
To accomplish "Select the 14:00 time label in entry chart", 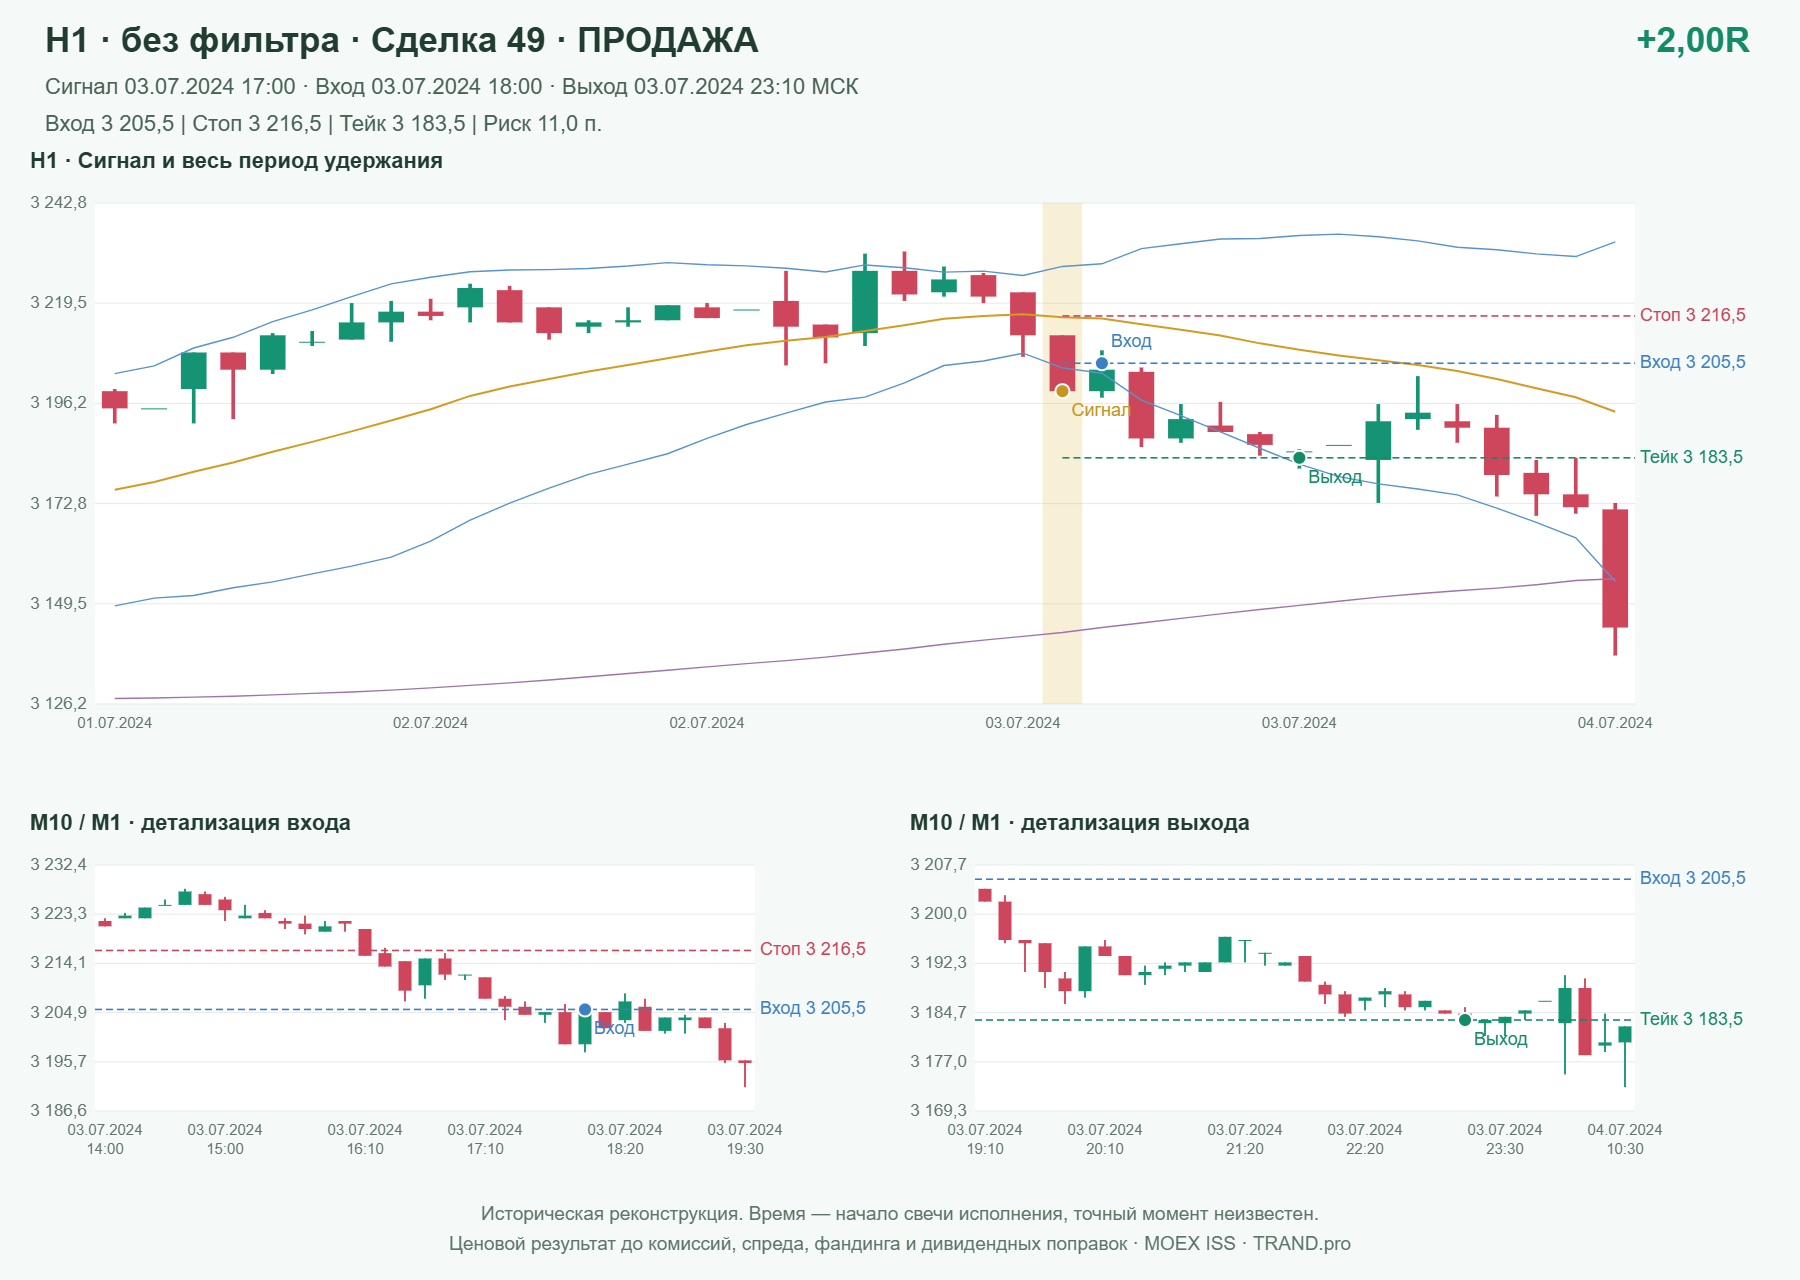I will pyautogui.click(x=105, y=1149).
